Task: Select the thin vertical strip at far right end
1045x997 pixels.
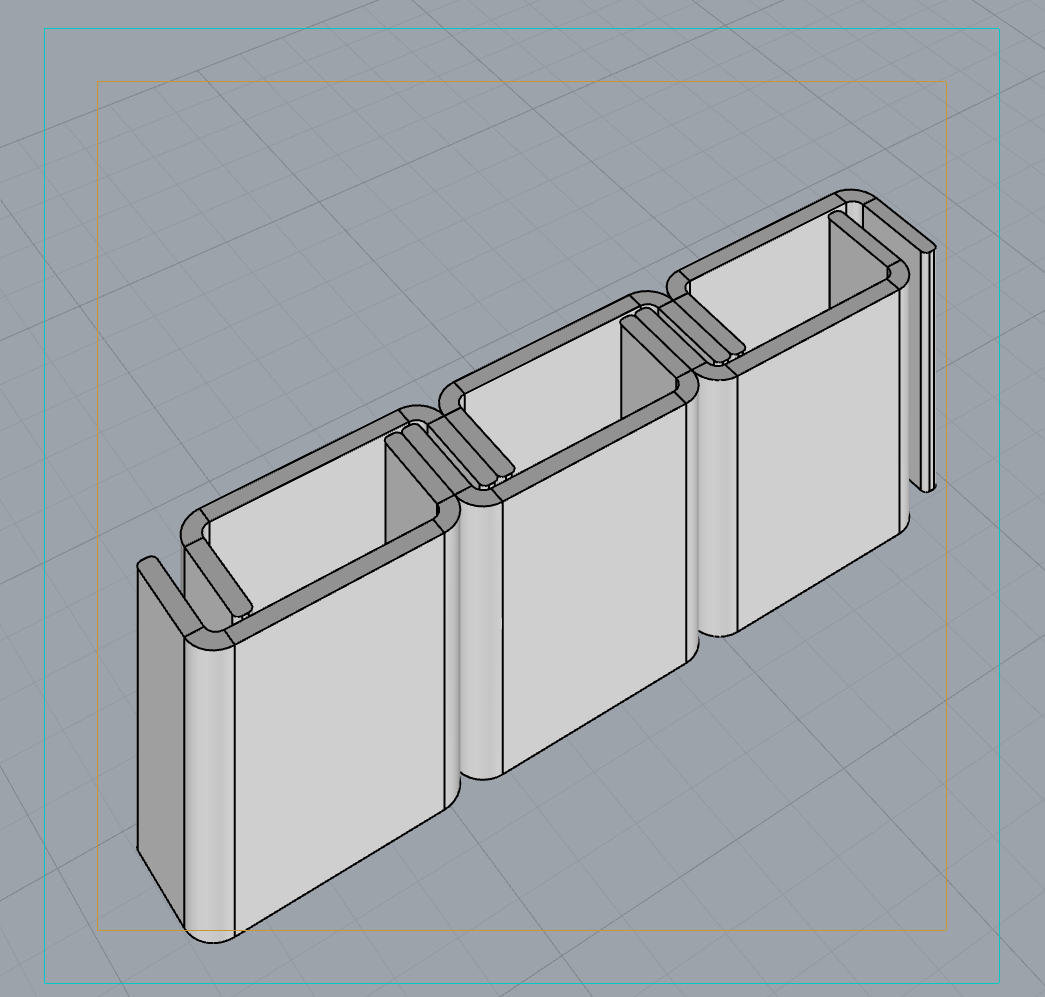Action: [926, 370]
